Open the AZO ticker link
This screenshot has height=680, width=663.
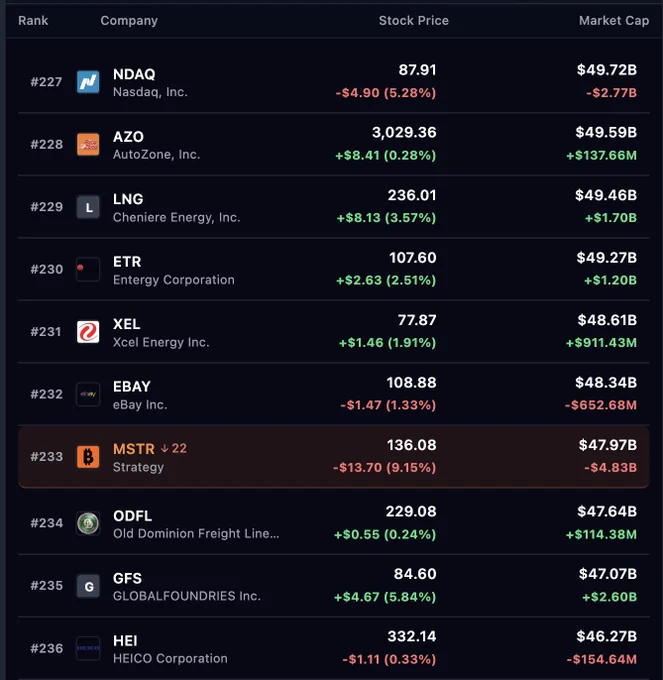click(128, 137)
